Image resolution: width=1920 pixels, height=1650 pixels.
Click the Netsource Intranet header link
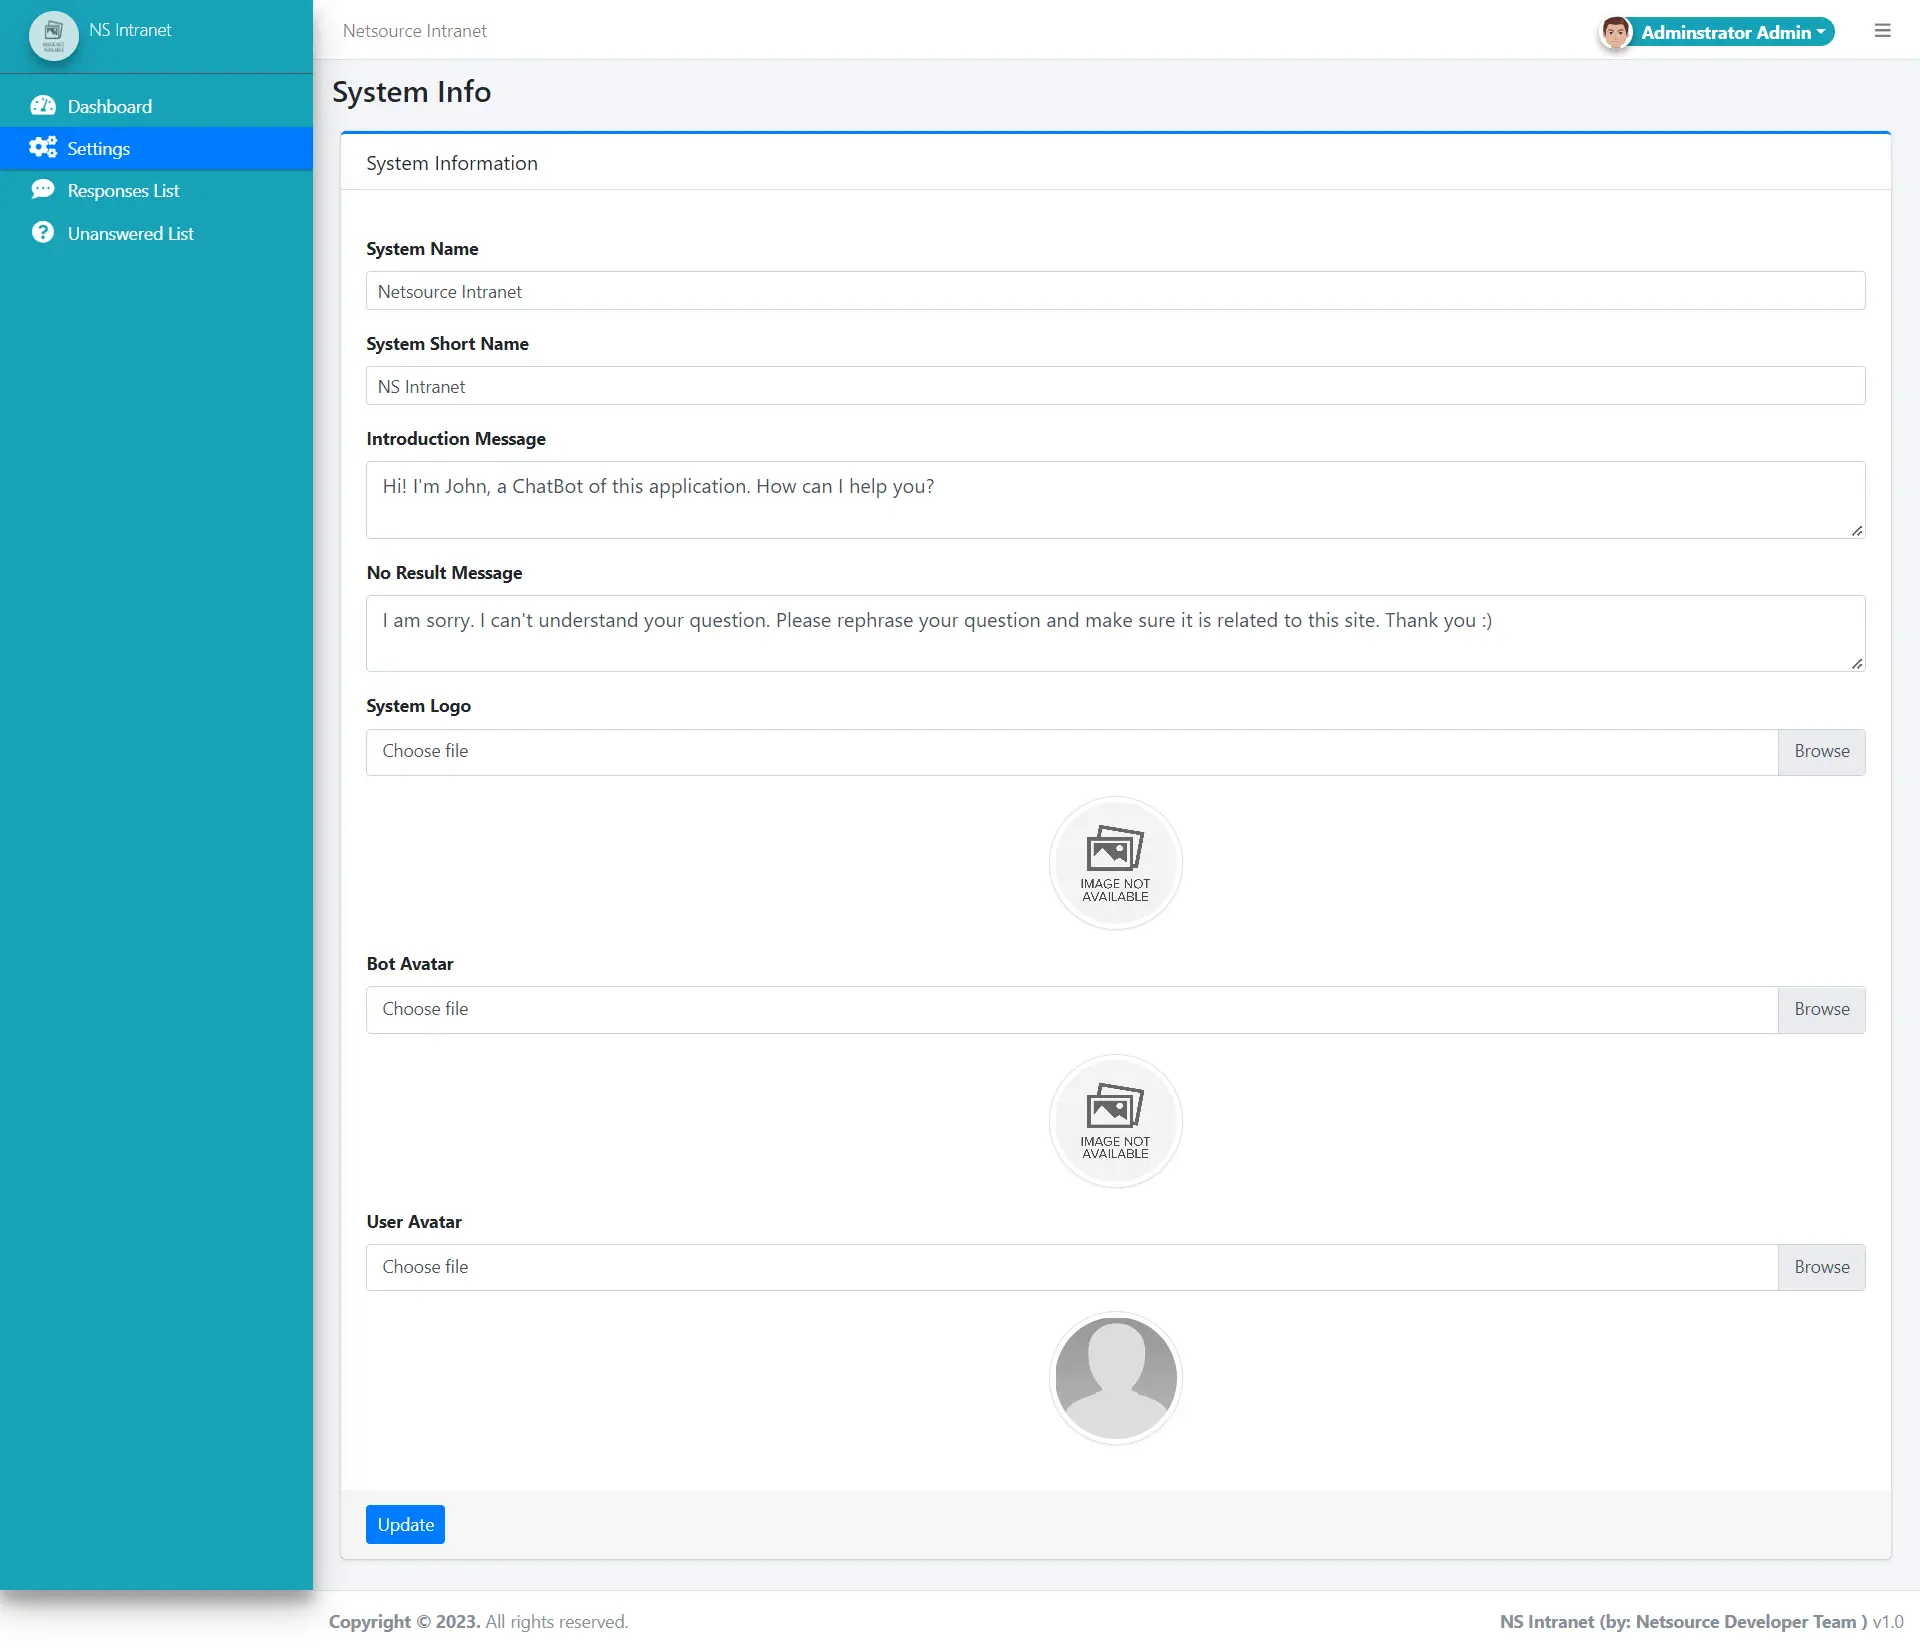(414, 31)
